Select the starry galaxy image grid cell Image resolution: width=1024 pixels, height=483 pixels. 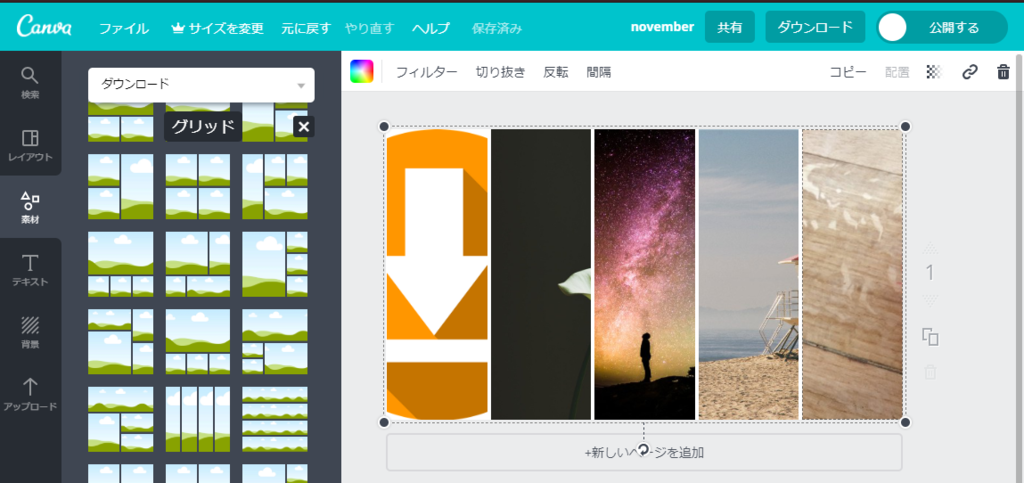(645, 274)
